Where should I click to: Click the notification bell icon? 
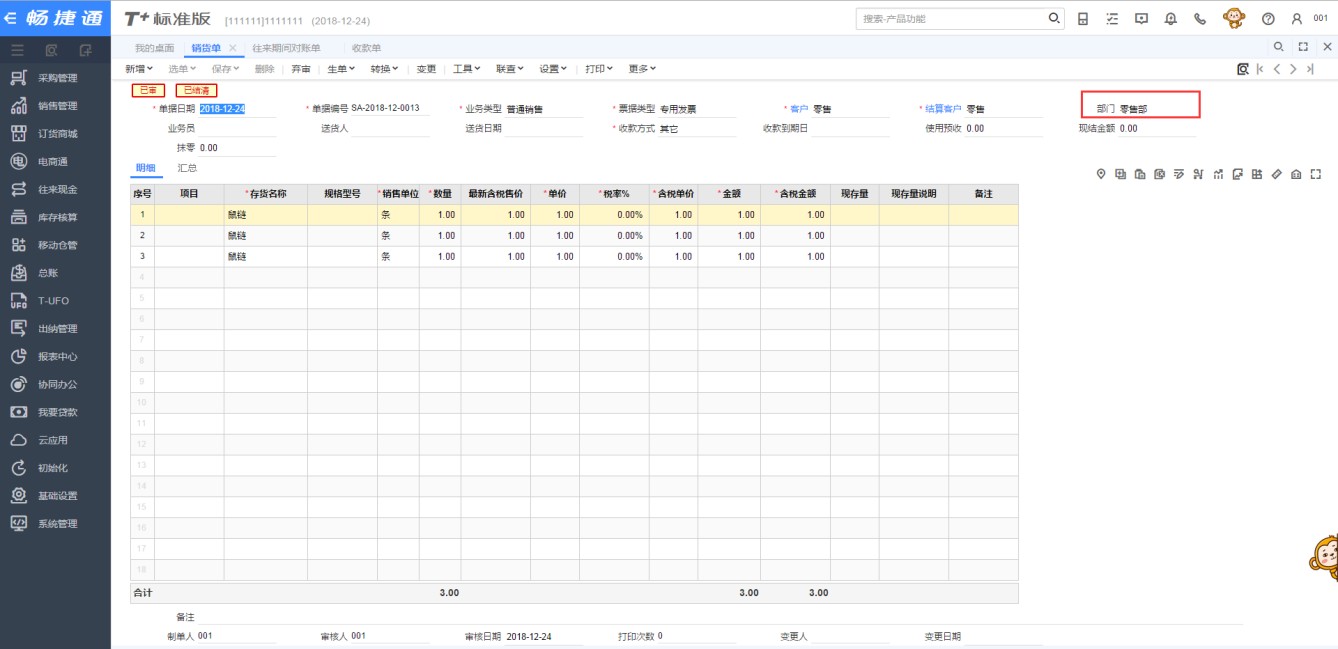(x=1171, y=19)
